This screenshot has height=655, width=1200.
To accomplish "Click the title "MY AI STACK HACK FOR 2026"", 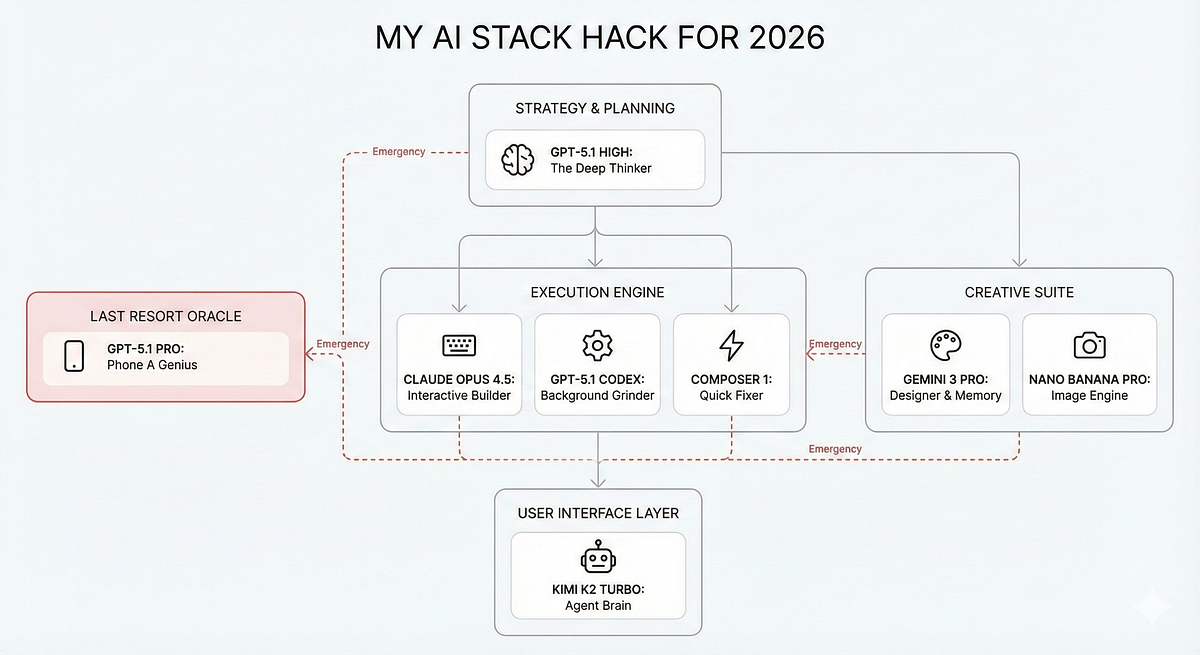I will [600, 38].
